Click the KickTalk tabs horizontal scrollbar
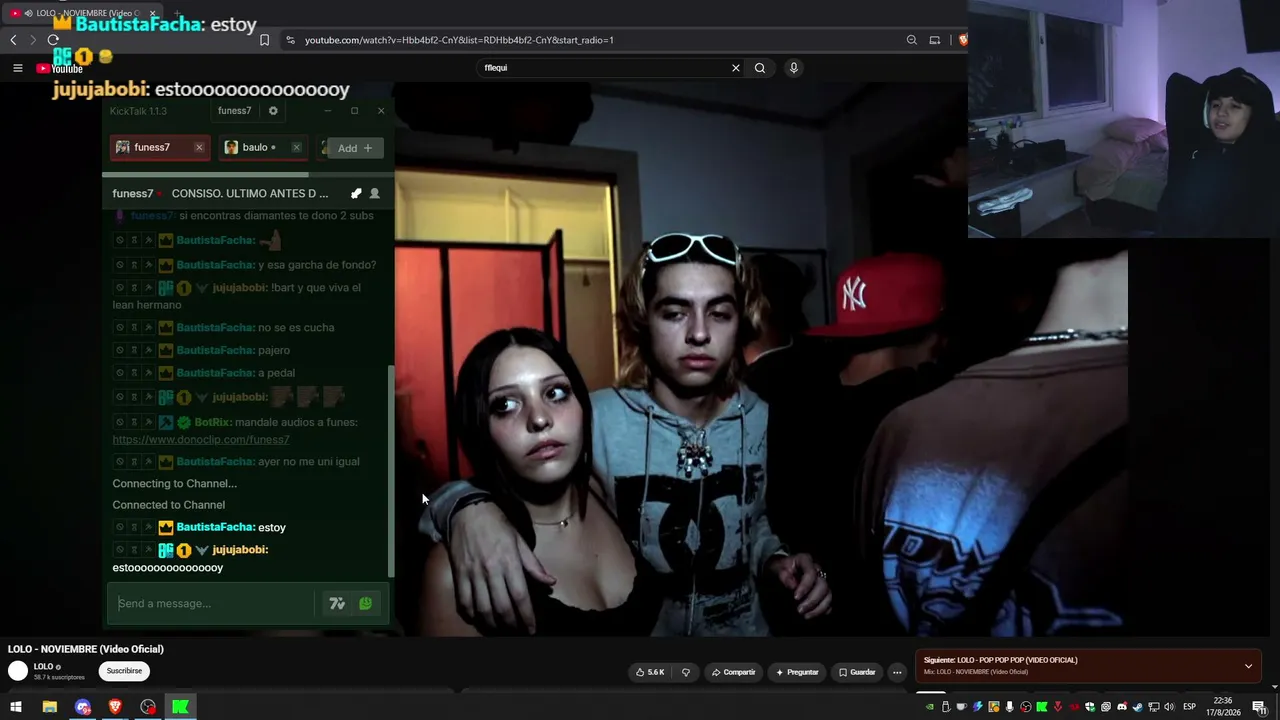 (205, 174)
